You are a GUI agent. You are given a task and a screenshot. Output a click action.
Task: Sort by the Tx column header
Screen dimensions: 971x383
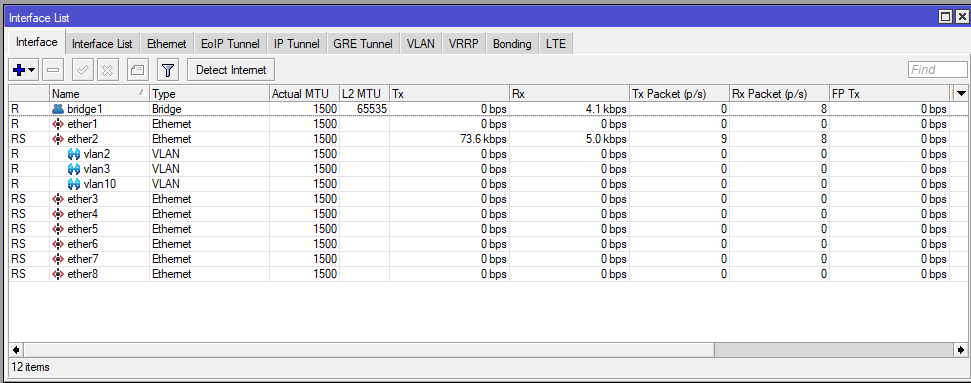449,94
